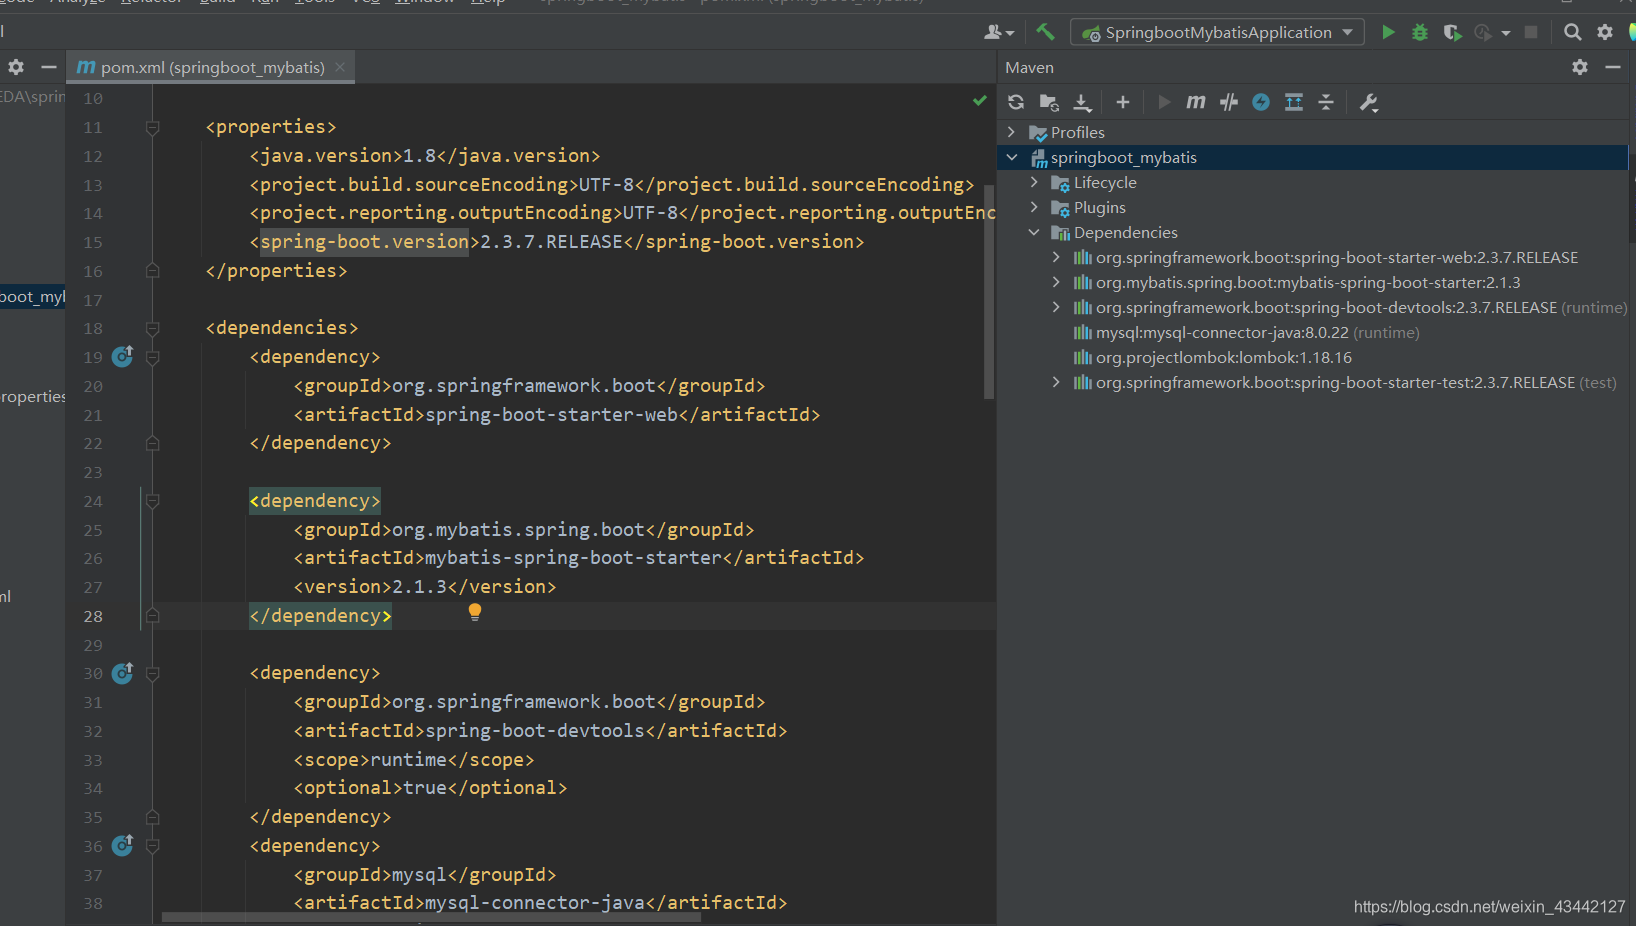
Task: Download sources in the Maven panel
Action: [1081, 101]
